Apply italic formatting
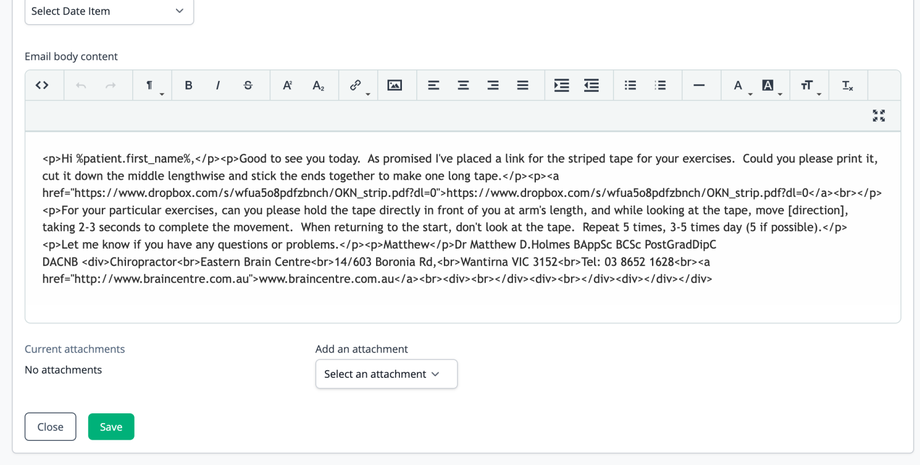The height and width of the screenshot is (465, 920). [218, 86]
